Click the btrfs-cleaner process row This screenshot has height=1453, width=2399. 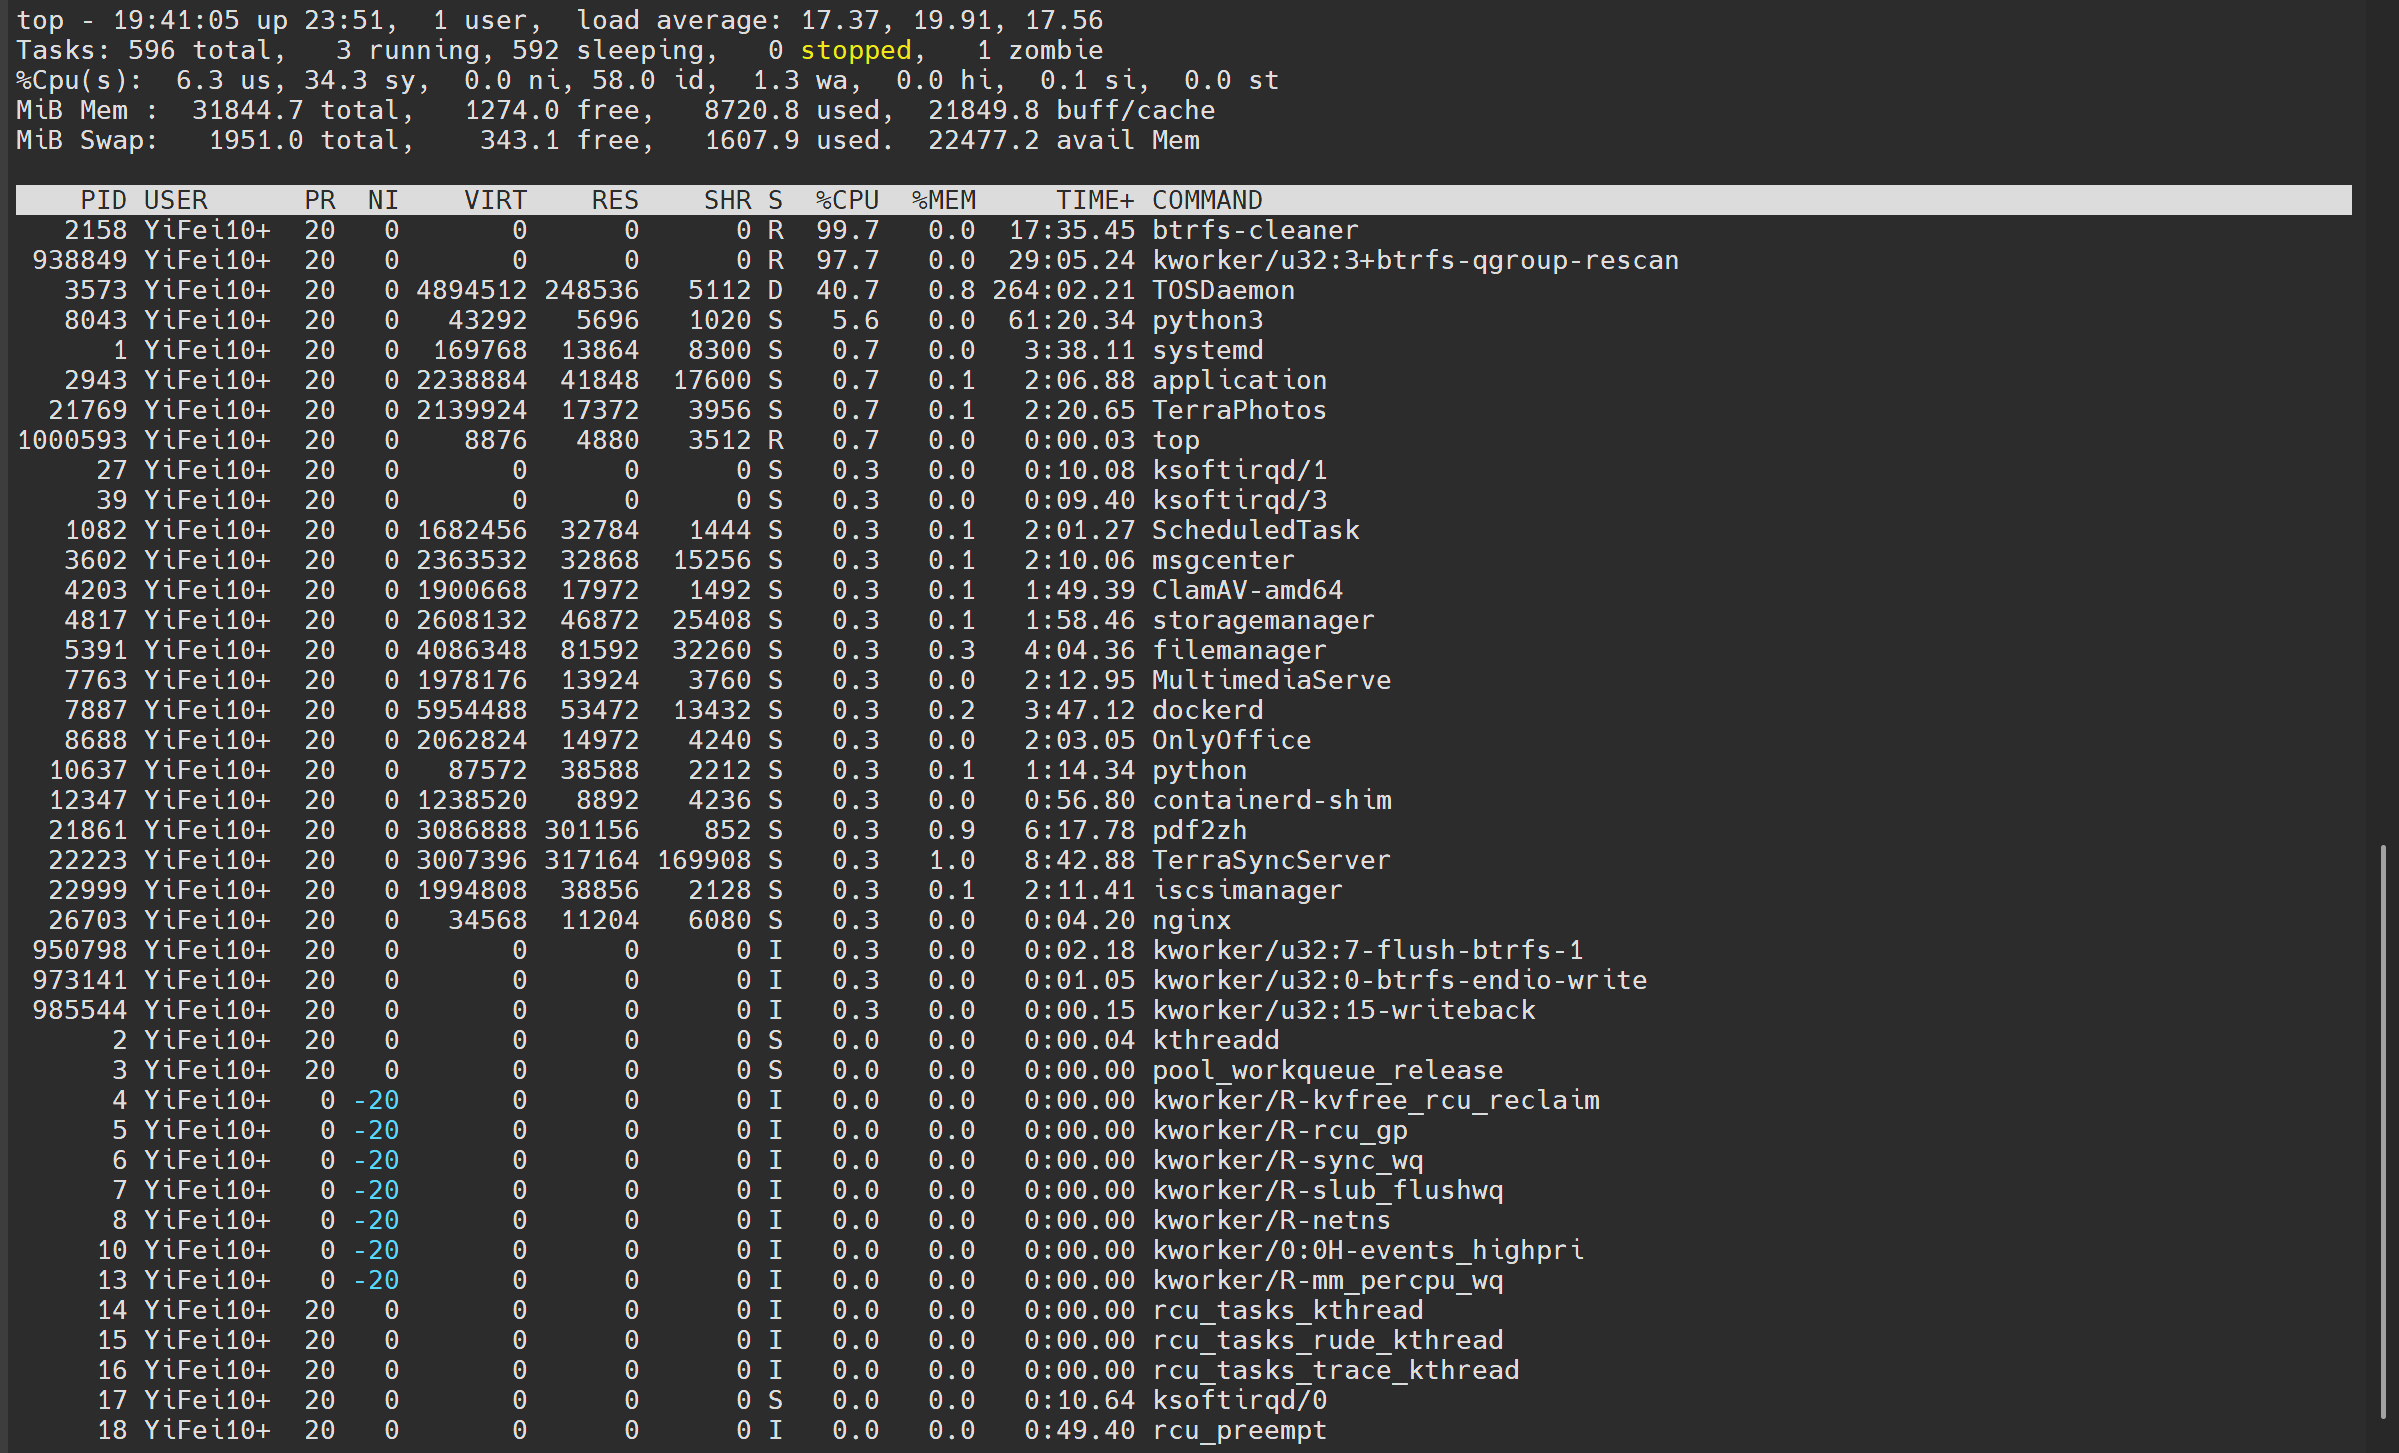(1254, 230)
